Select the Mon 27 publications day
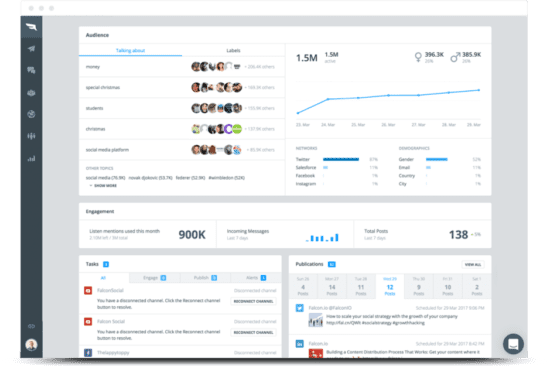Screen dimensions: 550x366 click(332, 286)
